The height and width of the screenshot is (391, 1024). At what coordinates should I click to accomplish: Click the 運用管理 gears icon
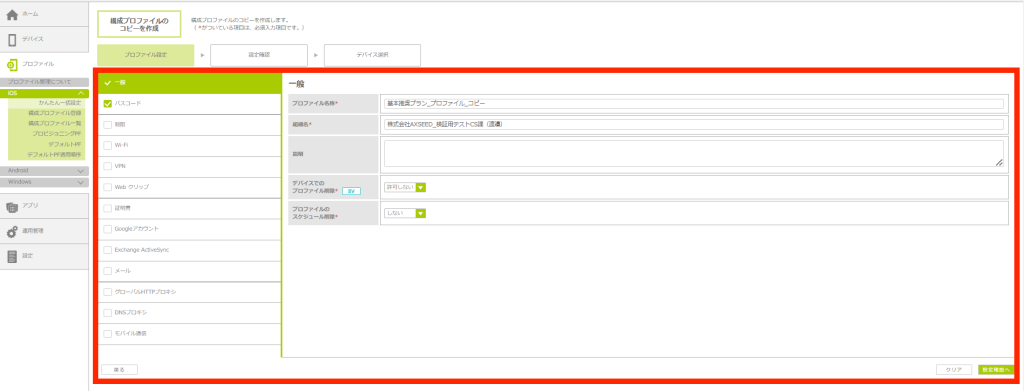click(12, 231)
